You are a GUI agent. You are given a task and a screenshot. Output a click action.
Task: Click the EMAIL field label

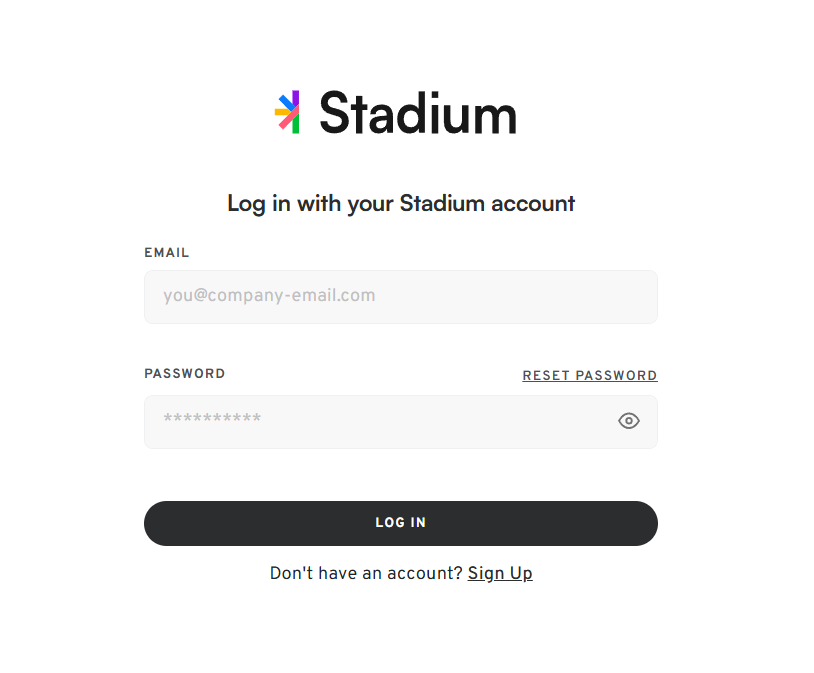(x=167, y=252)
